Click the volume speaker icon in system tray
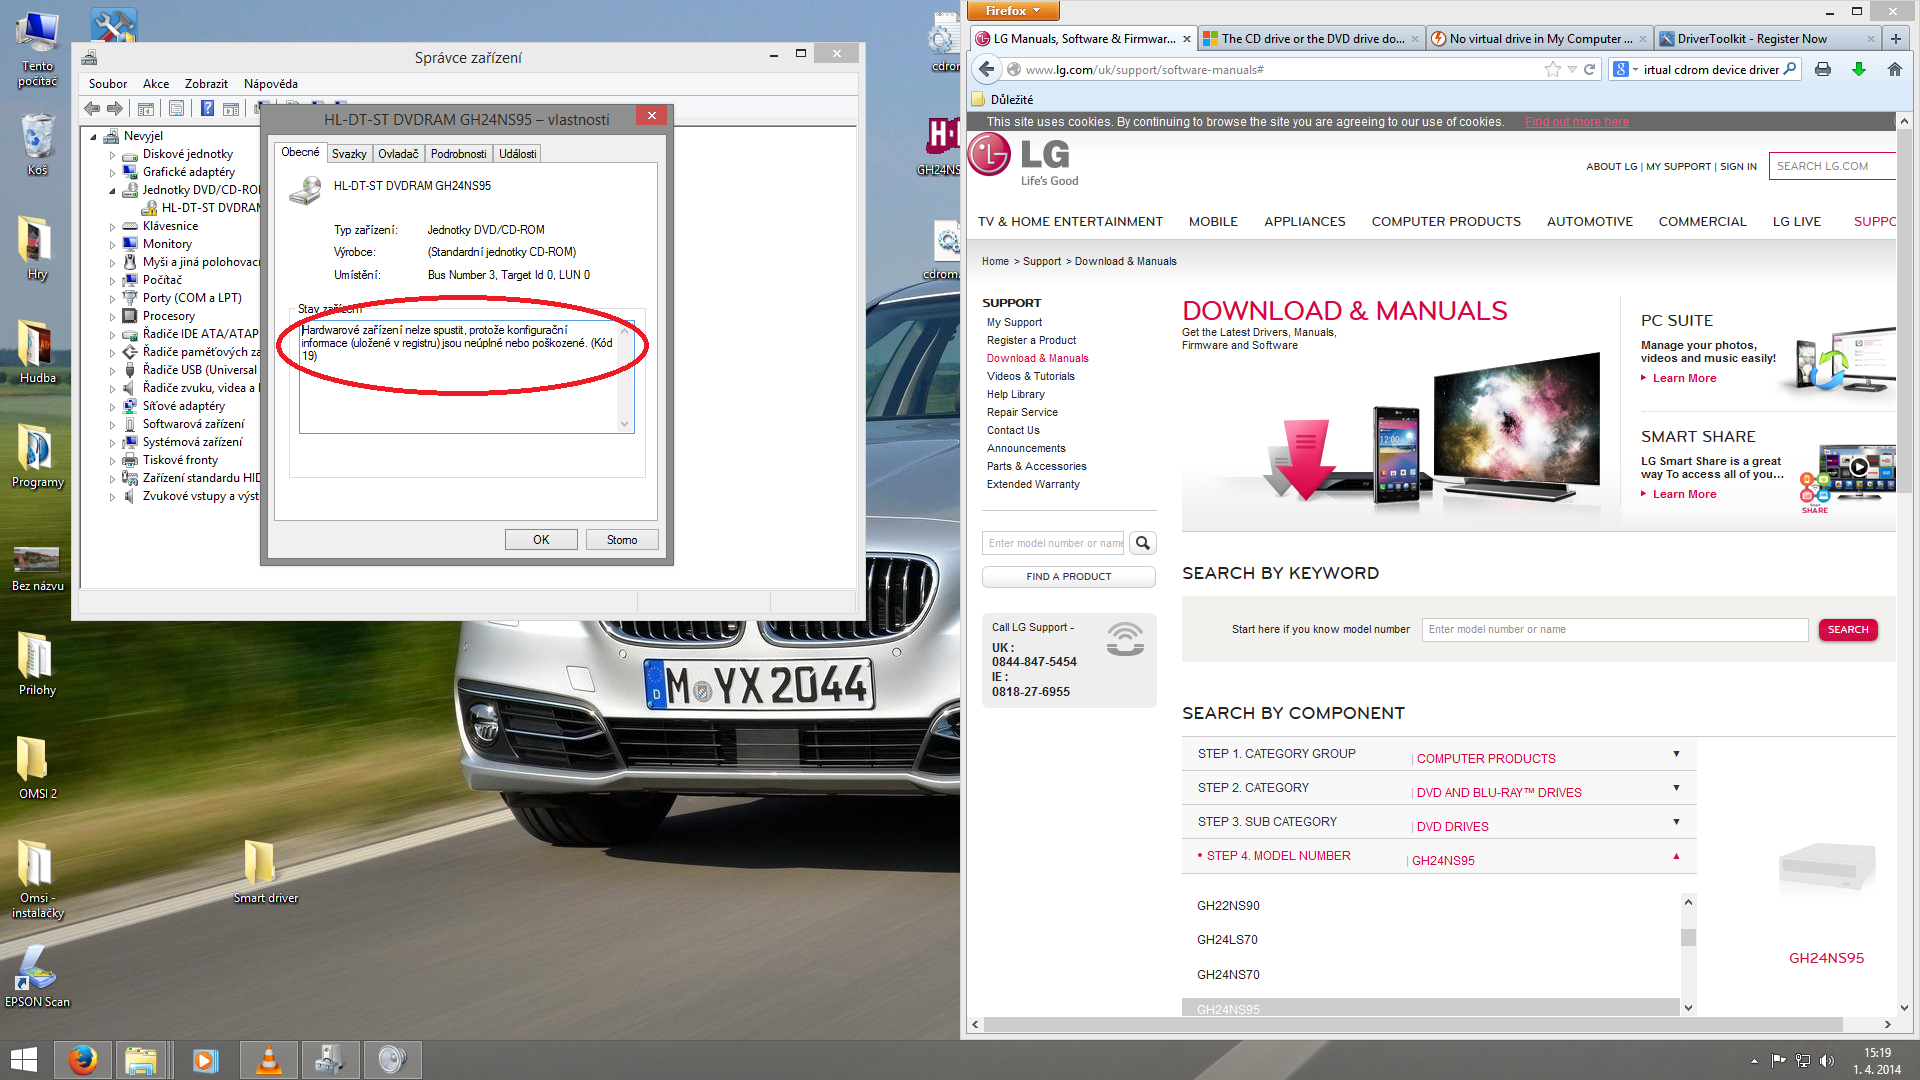Viewport: 1920px width, 1080px height. [x=1827, y=1061]
